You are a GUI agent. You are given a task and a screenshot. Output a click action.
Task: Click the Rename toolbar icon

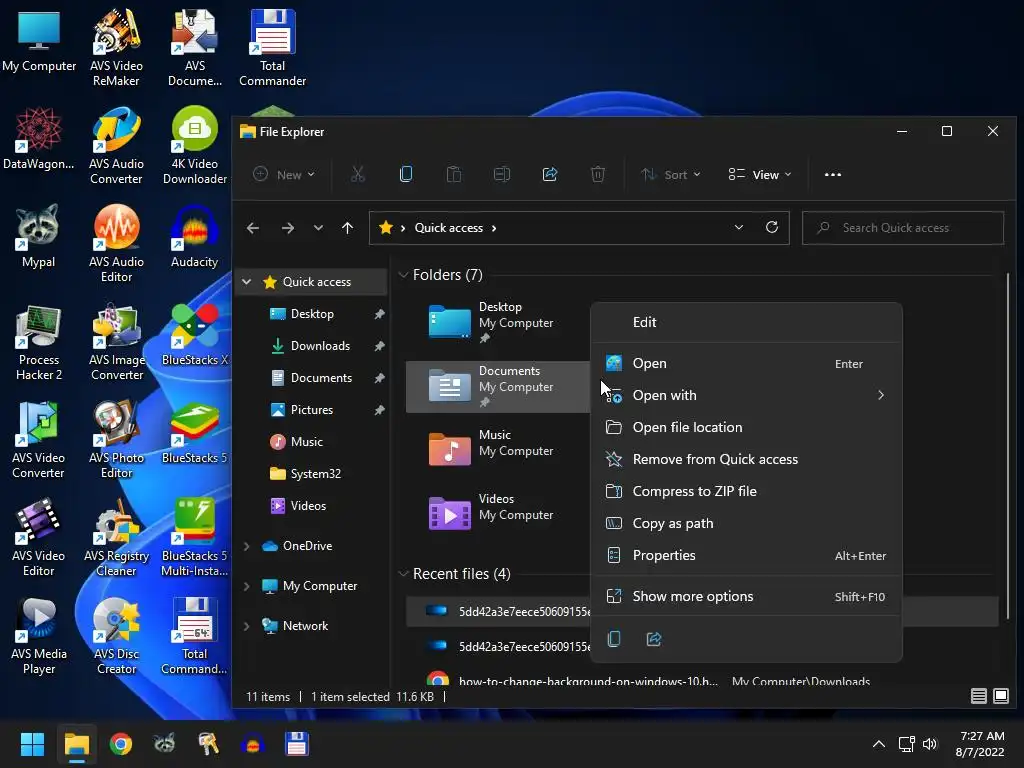[502, 174]
